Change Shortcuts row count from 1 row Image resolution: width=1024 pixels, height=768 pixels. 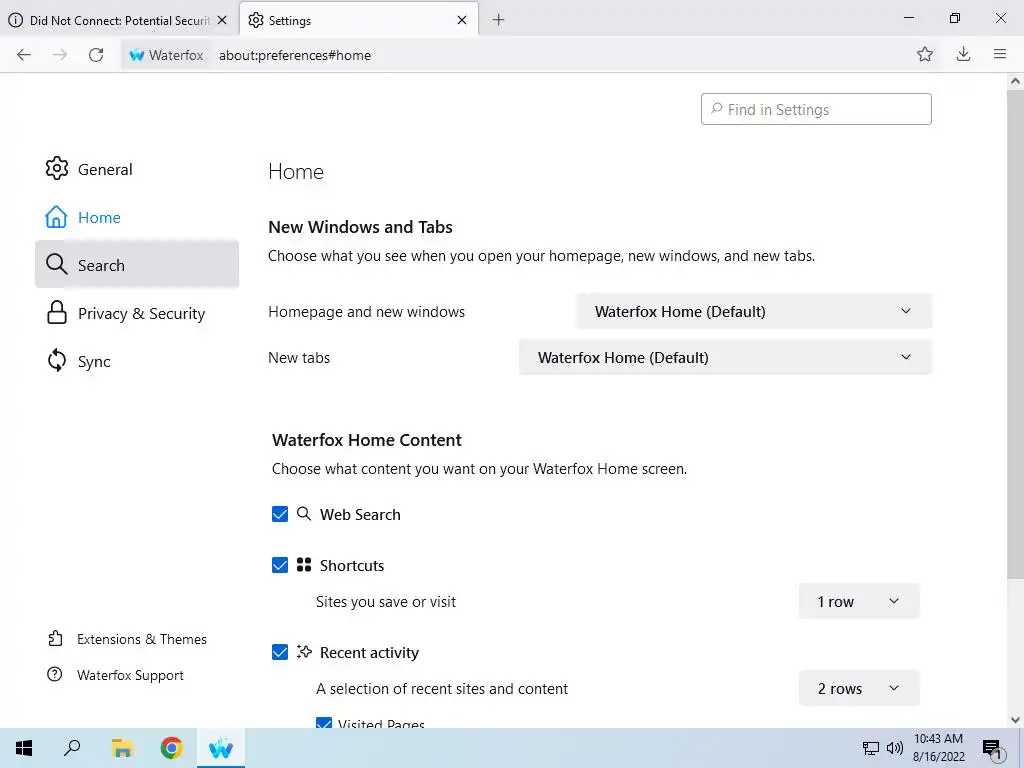859,601
